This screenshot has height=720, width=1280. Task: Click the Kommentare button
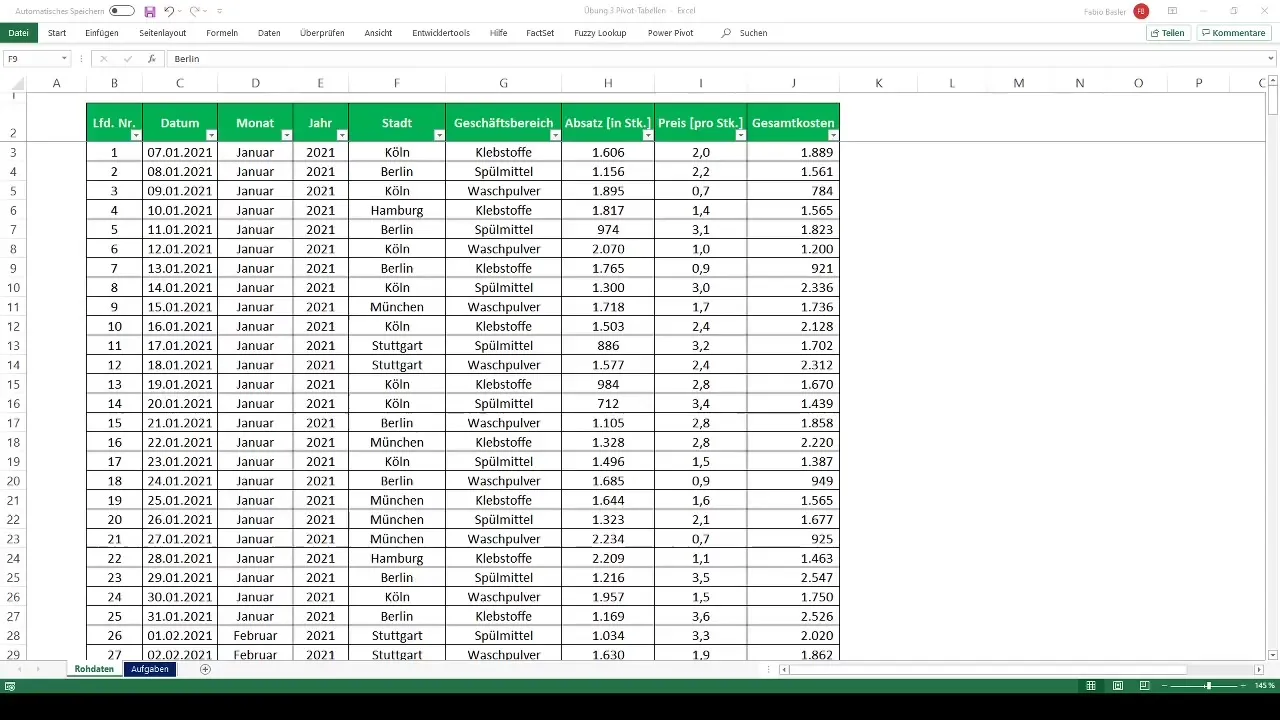1234,33
